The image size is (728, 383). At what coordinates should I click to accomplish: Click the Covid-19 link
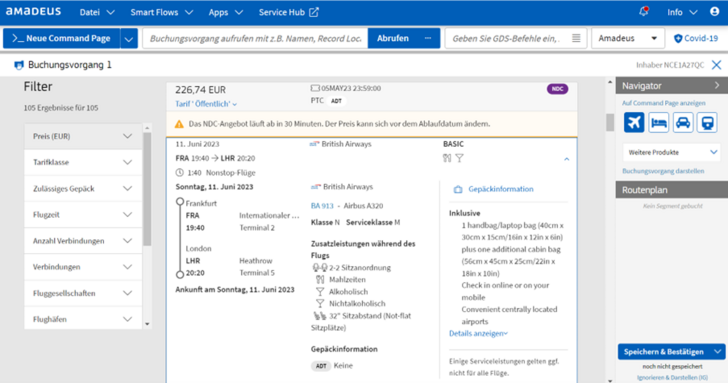point(701,39)
